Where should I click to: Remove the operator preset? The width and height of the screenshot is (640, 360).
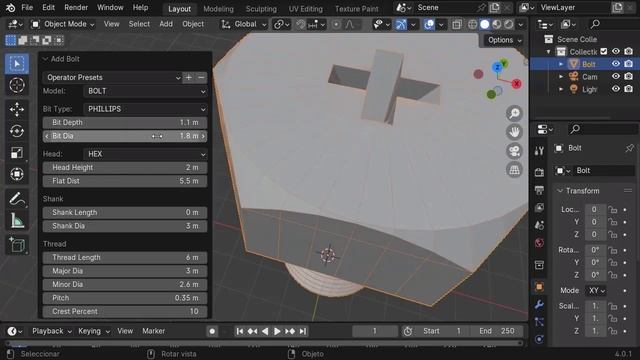(201, 77)
